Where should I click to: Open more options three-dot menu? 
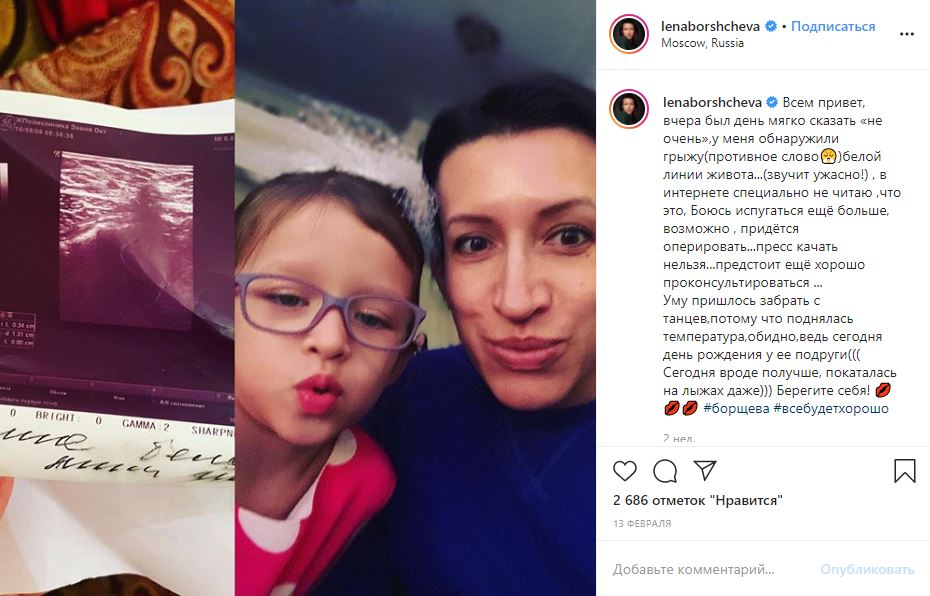point(907,34)
